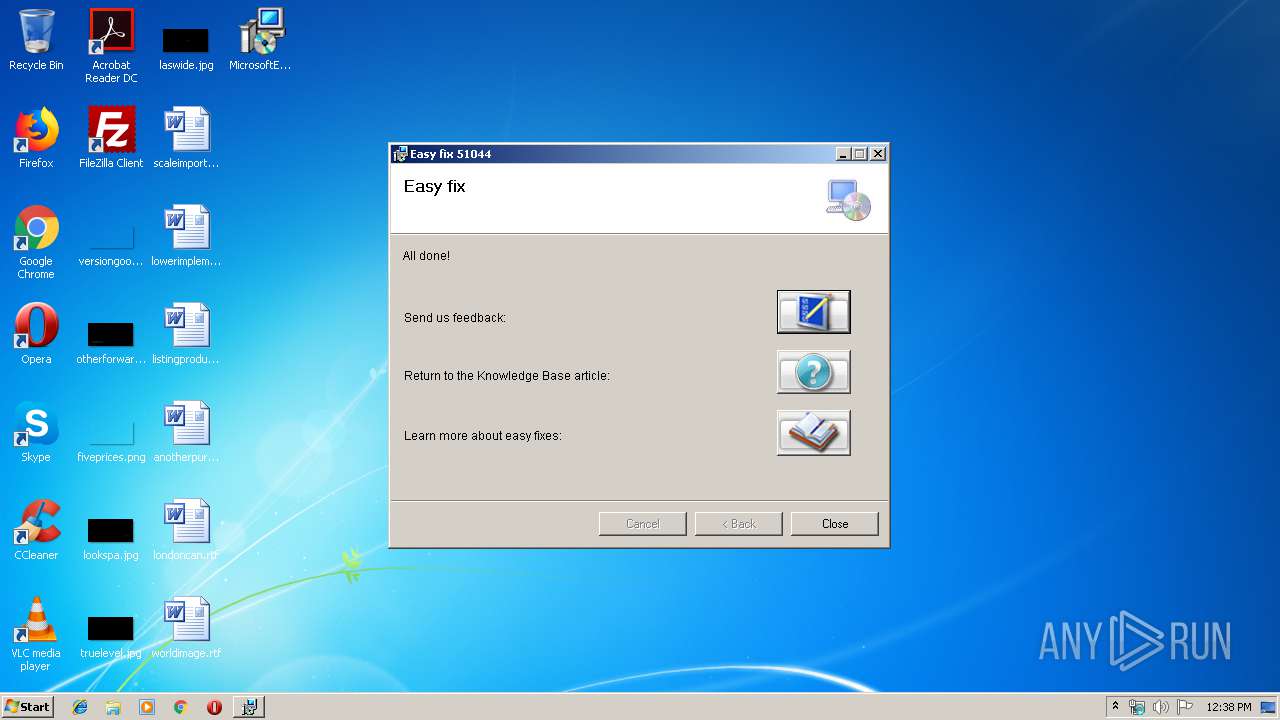This screenshot has width=1280, height=720.
Task: Close Easy fix window via title bar X
Action: [x=877, y=154]
